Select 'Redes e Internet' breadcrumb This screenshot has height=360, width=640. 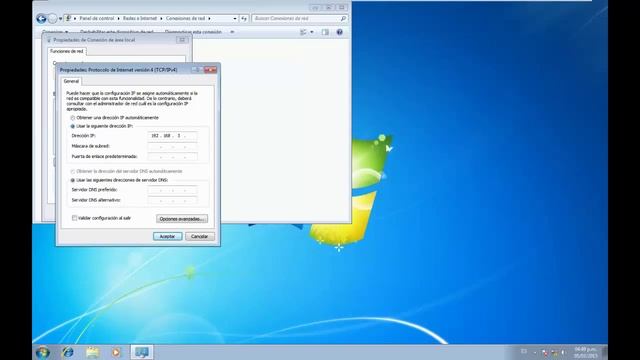(140, 18)
